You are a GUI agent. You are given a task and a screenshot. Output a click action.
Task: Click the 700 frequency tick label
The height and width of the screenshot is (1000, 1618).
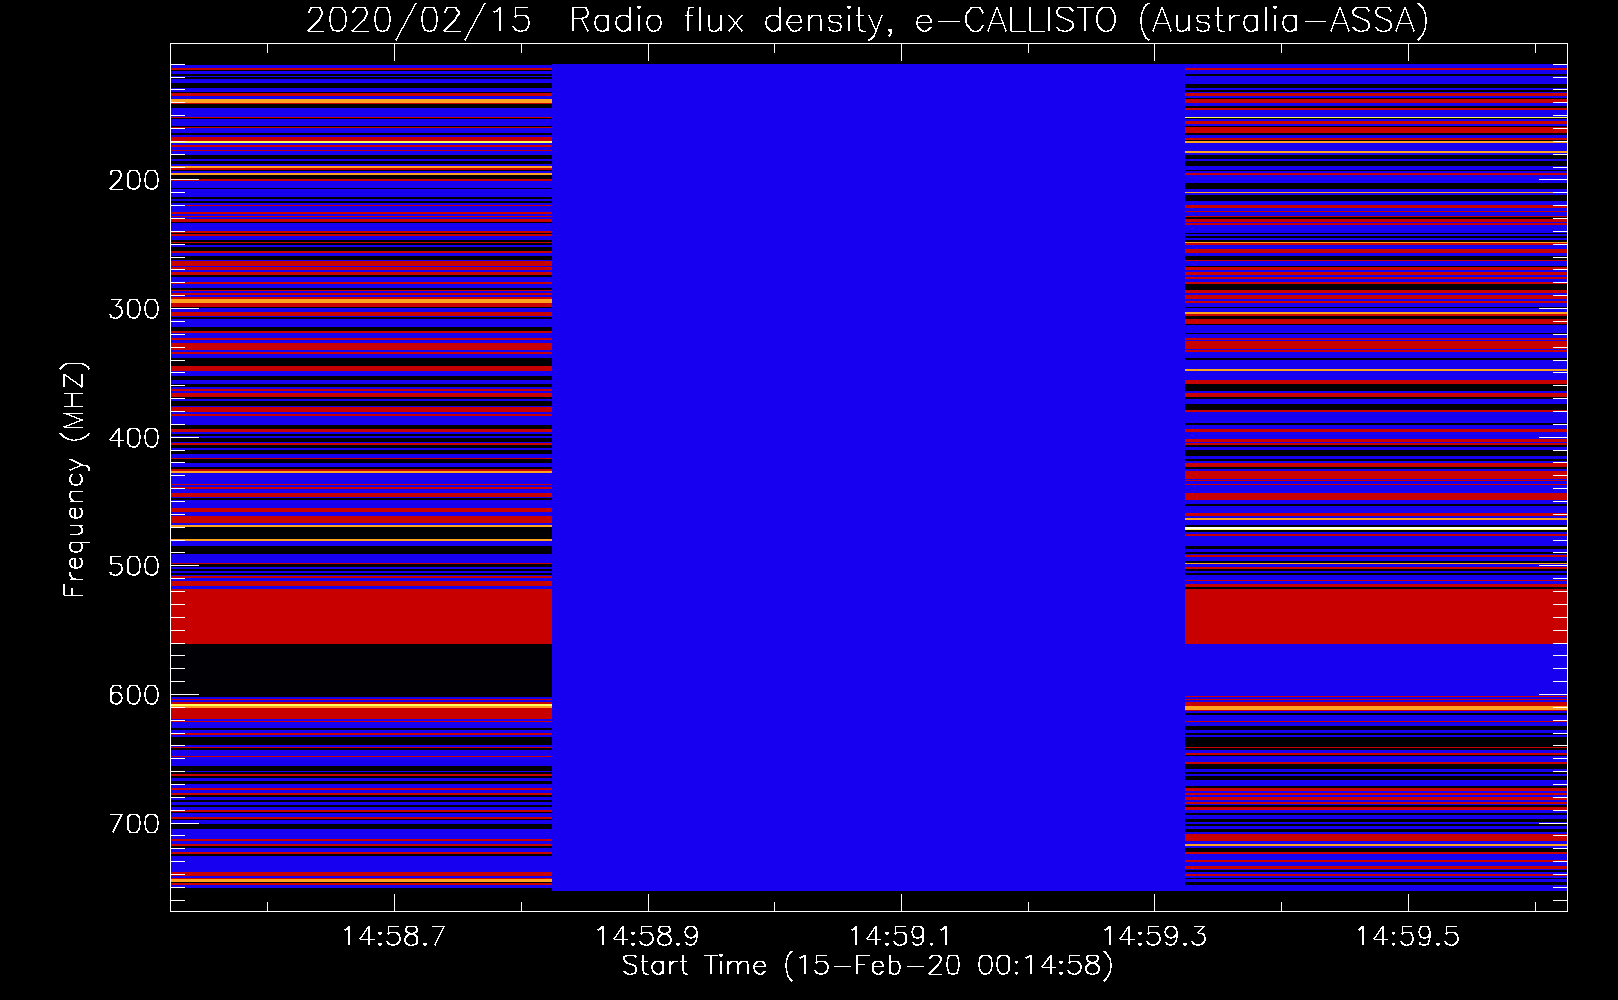coord(134,824)
